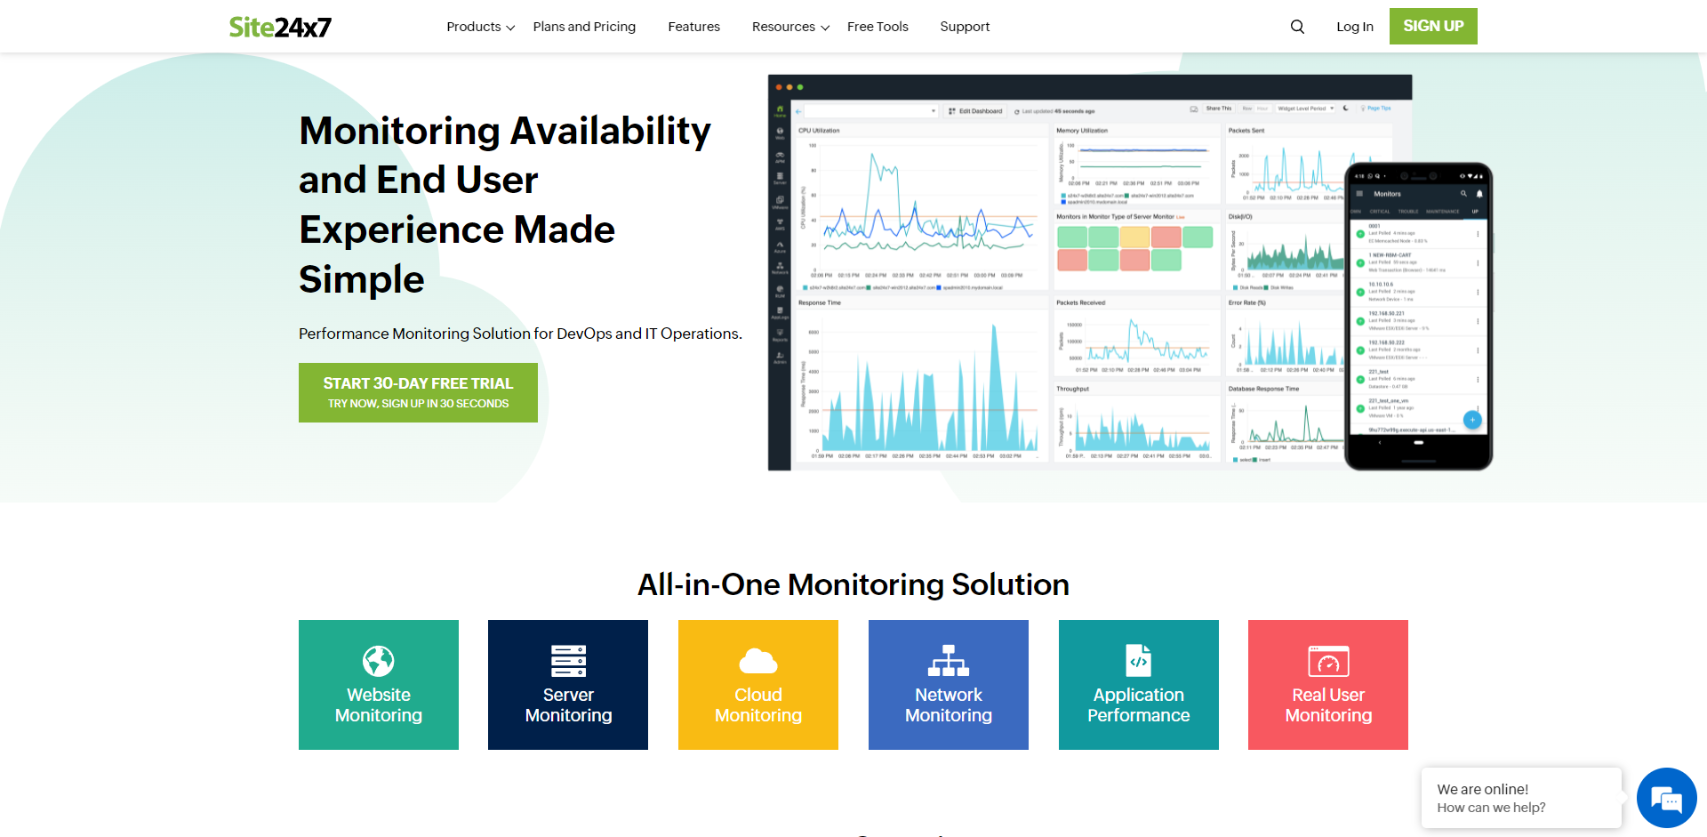Click the globe icon on Website Monitoring
The height and width of the screenshot is (837, 1707).
(378, 661)
